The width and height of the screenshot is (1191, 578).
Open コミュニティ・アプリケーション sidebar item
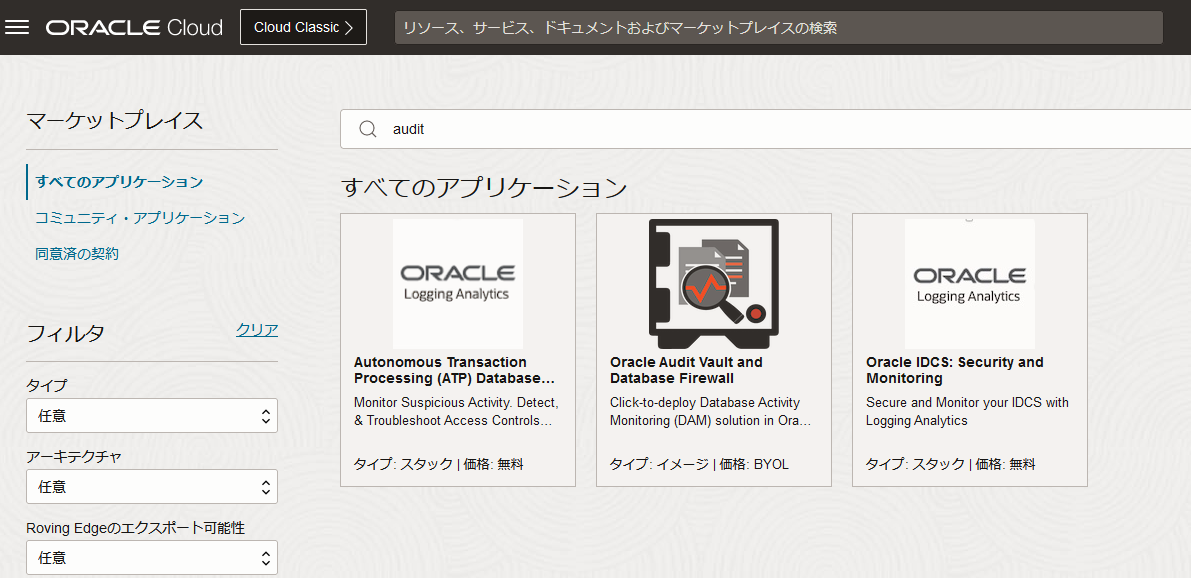click(140, 218)
